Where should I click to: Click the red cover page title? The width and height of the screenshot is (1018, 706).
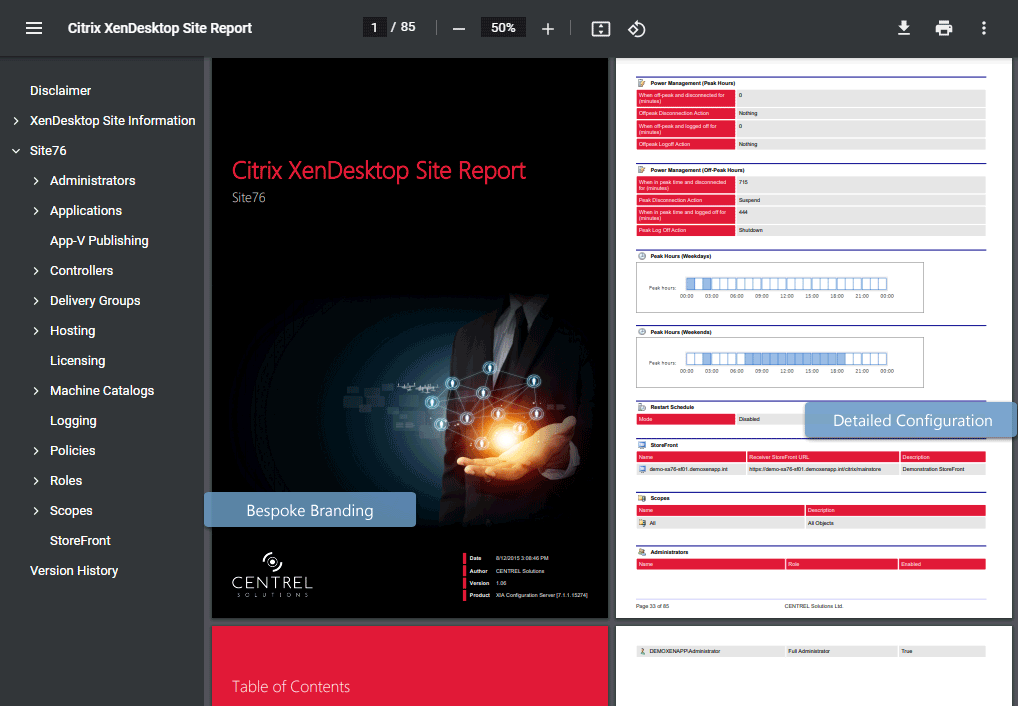[379, 170]
